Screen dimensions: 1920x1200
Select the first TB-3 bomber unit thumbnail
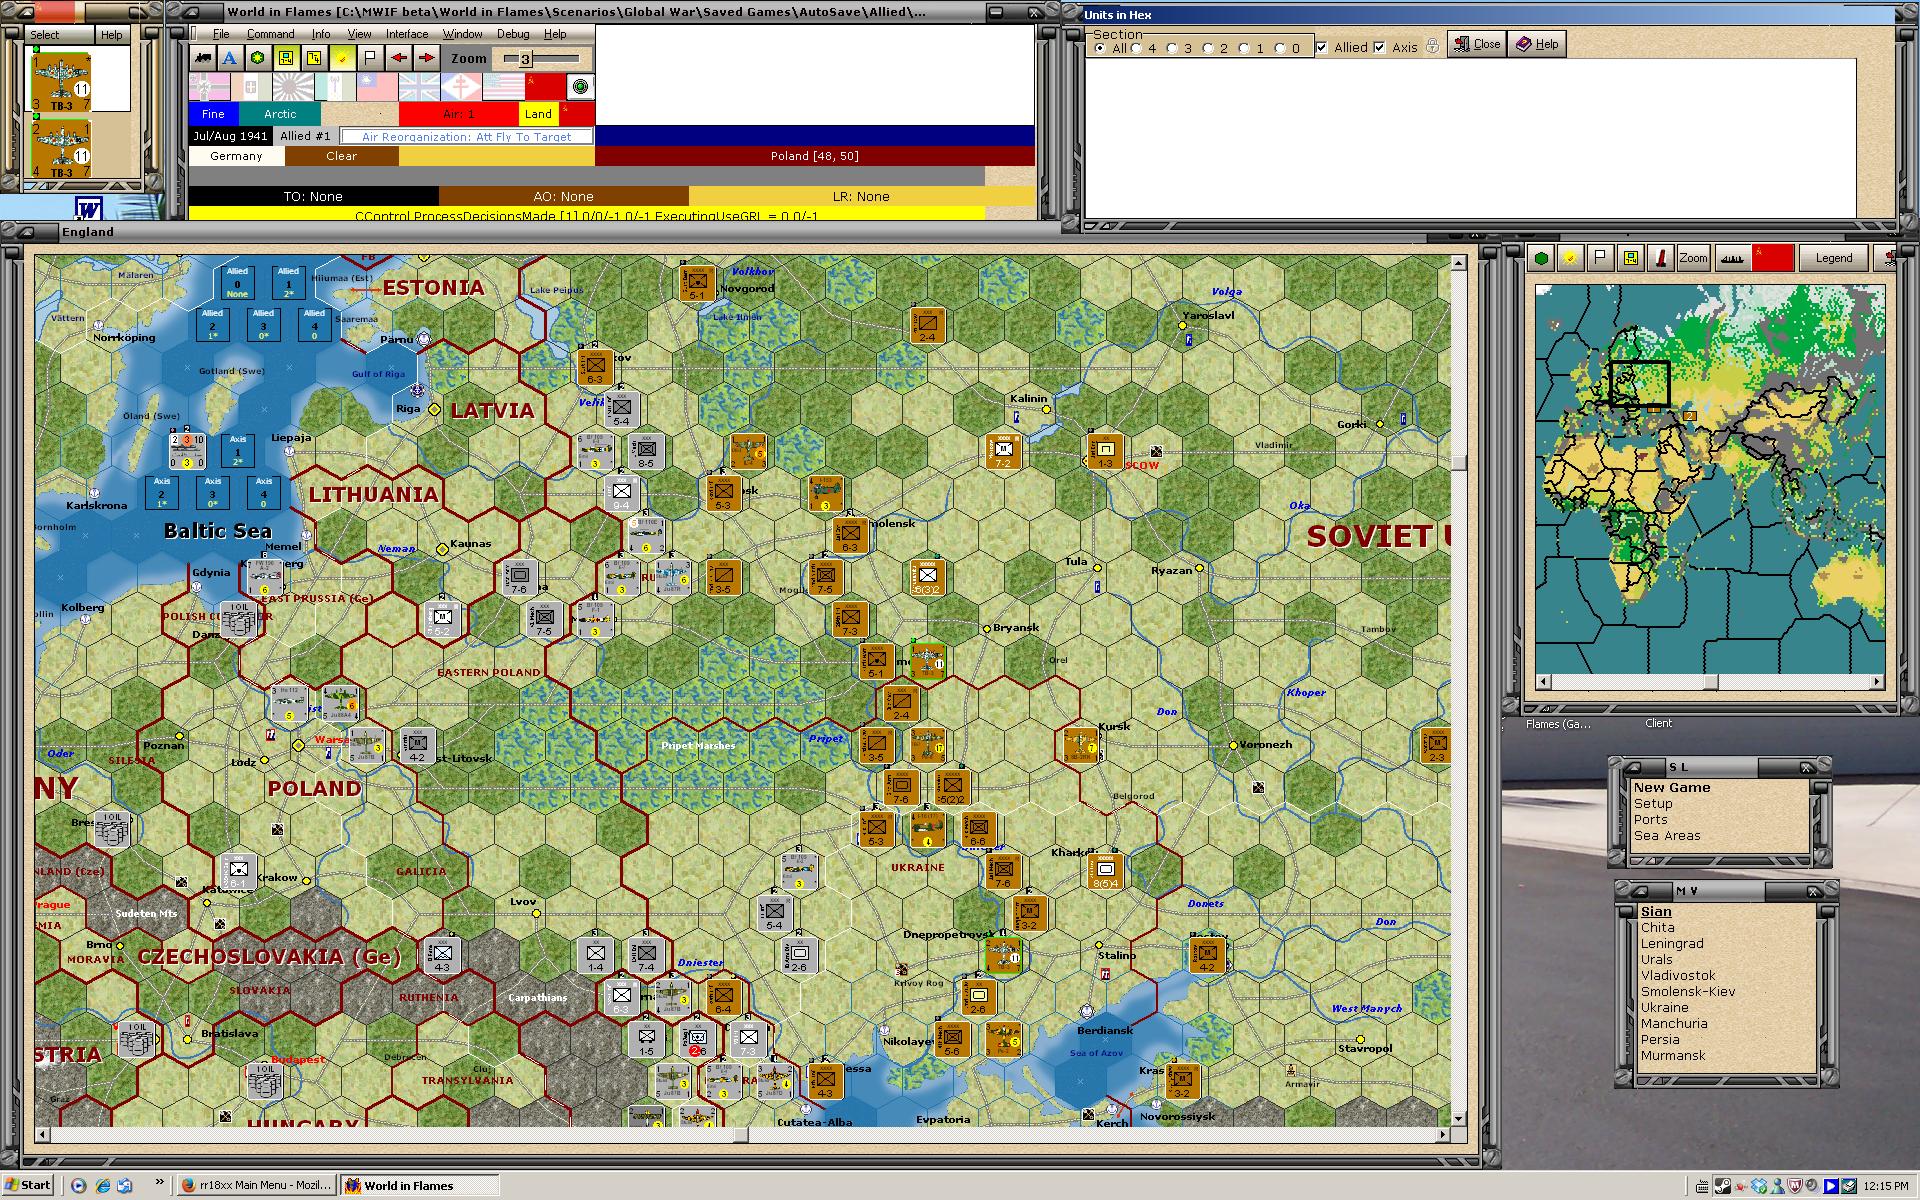pos(61,81)
